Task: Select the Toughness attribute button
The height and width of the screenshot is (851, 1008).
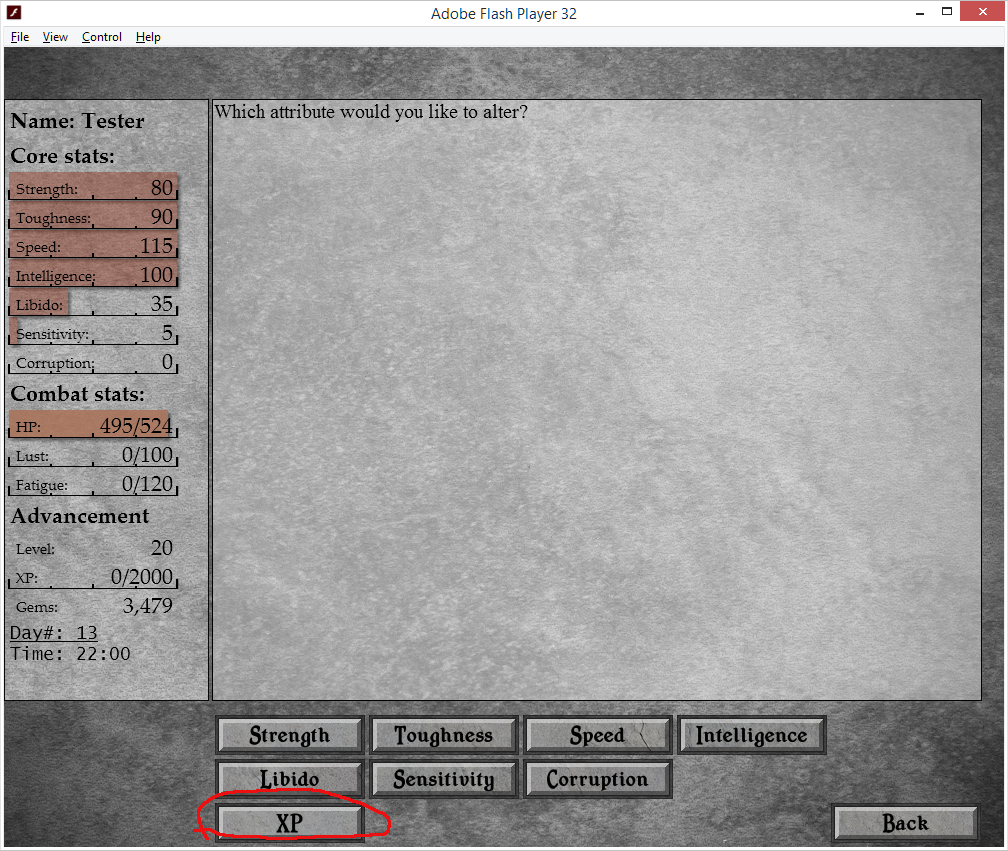Action: click(443, 736)
